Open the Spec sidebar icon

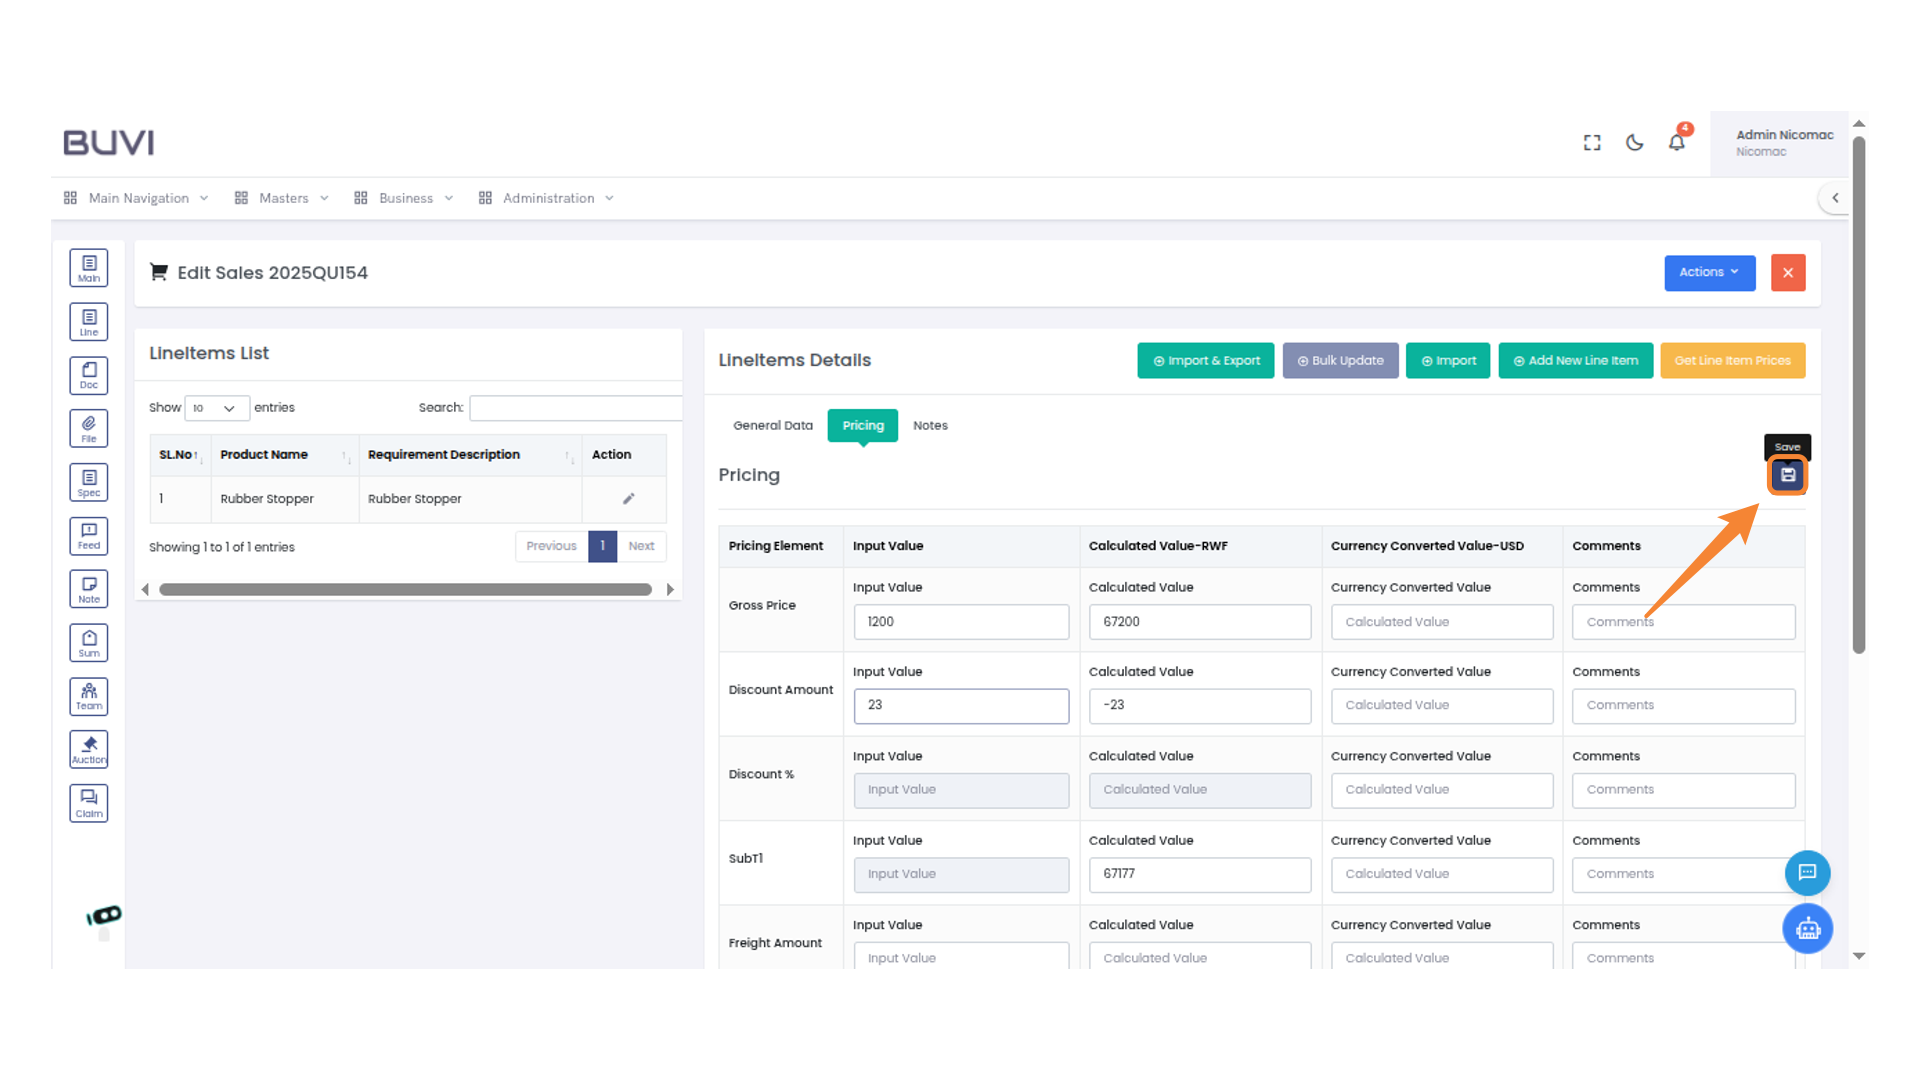(x=89, y=482)
